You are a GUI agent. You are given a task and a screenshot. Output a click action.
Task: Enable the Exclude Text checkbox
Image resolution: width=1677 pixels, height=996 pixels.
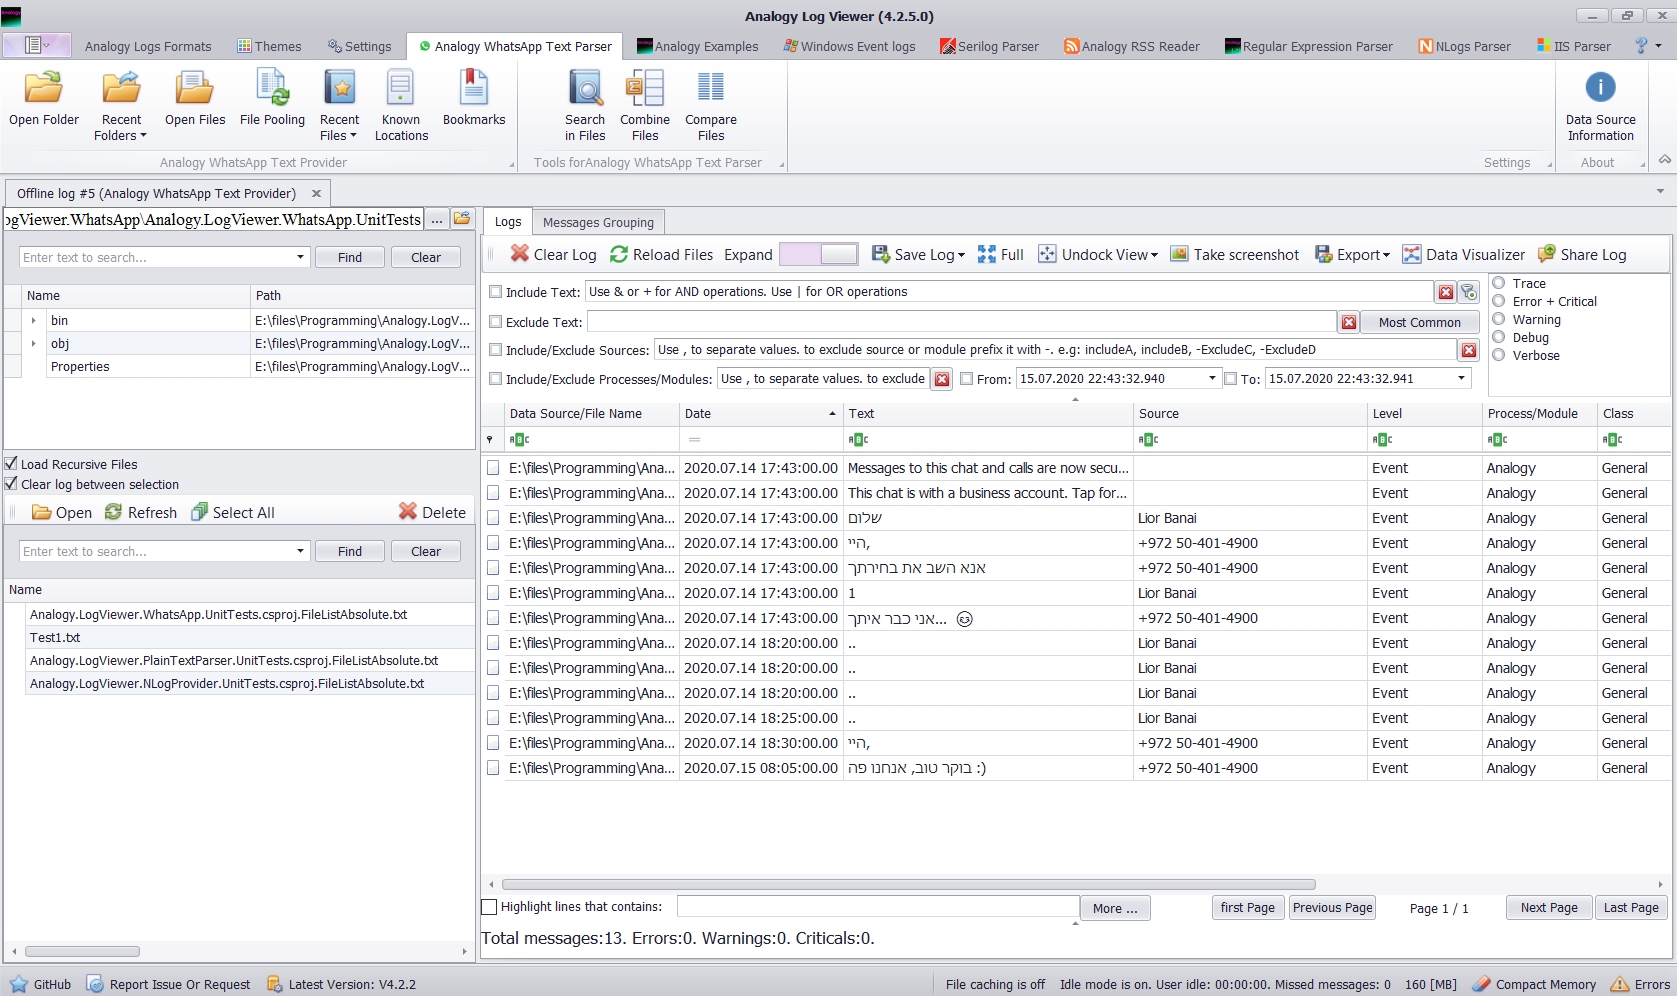pyautogui.click(x=495, y=322)
